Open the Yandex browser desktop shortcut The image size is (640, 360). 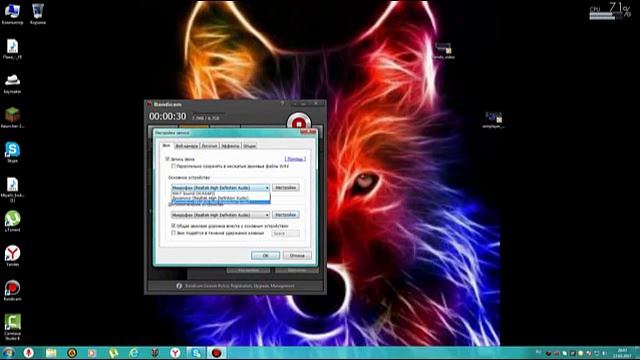12,256
